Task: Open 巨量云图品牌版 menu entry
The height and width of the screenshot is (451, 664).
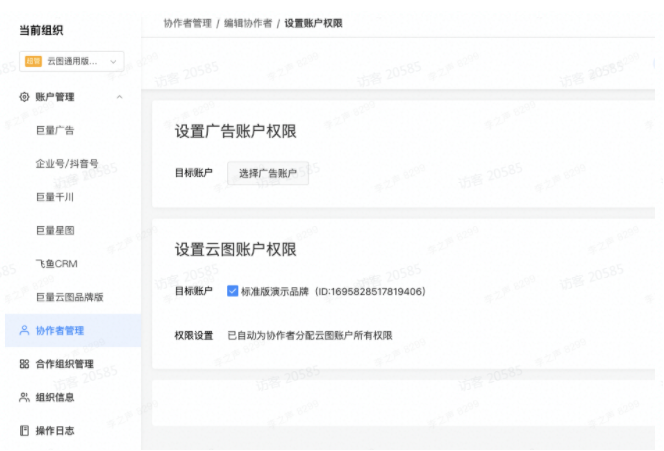Action: [69, 297]
